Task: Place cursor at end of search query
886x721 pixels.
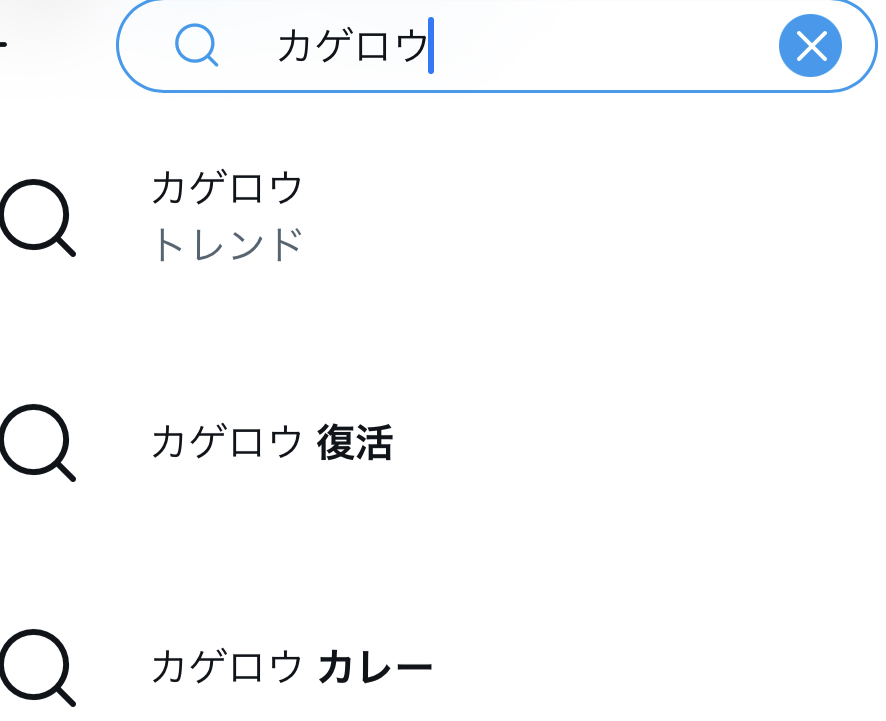Action: tap(431, 46)
